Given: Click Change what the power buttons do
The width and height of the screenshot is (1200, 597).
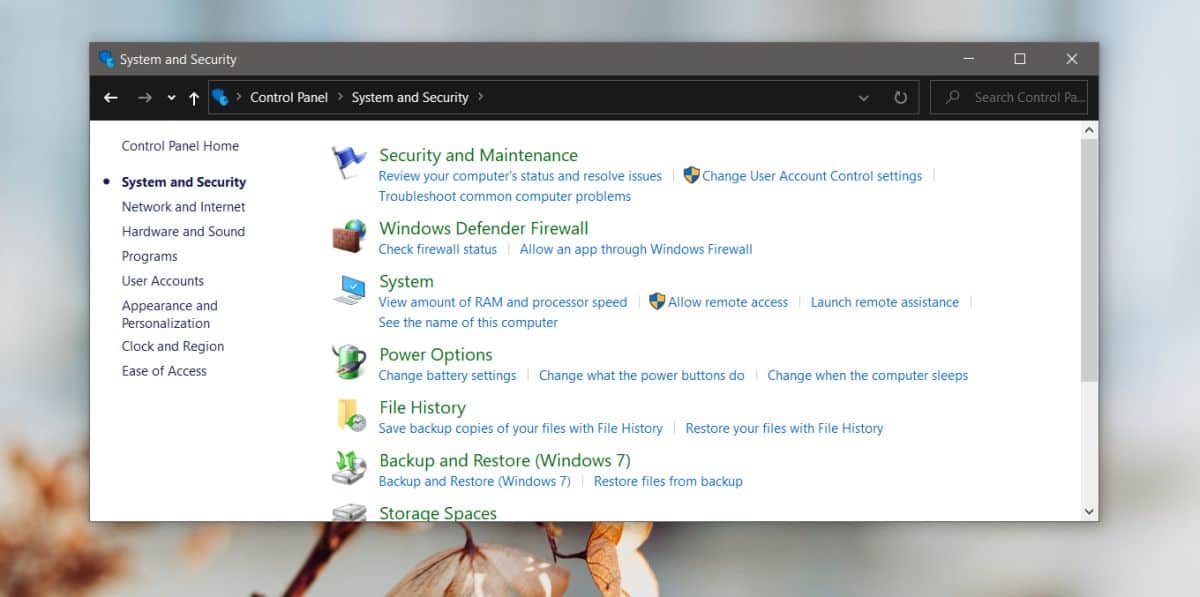Looking at the screenshot, I should (x=642, y=376).
